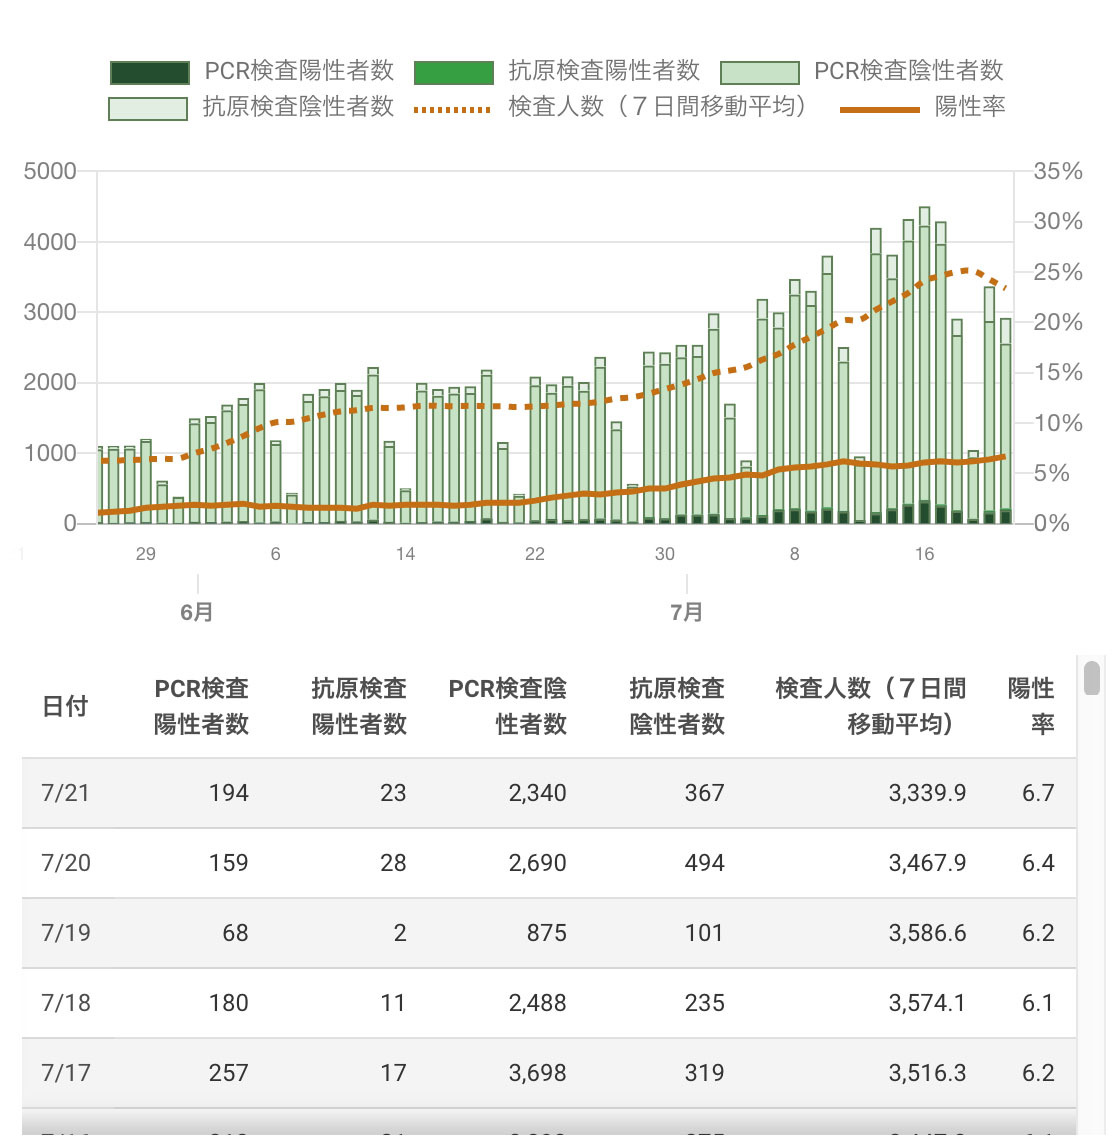Image resolution: width=1120 pixels, height=1147 pixels.
Task: Click the 7/17 date cell
Action: (x=66, y=1073)
